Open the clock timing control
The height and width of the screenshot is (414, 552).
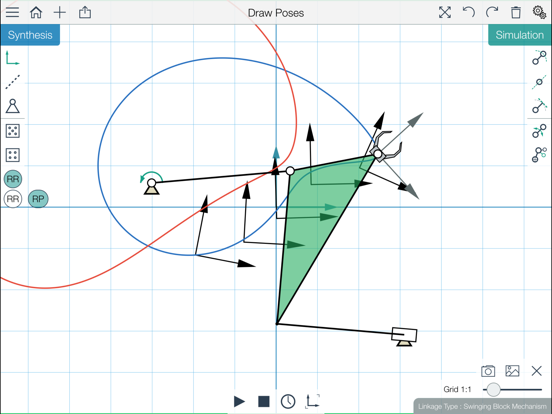[288, 401]
